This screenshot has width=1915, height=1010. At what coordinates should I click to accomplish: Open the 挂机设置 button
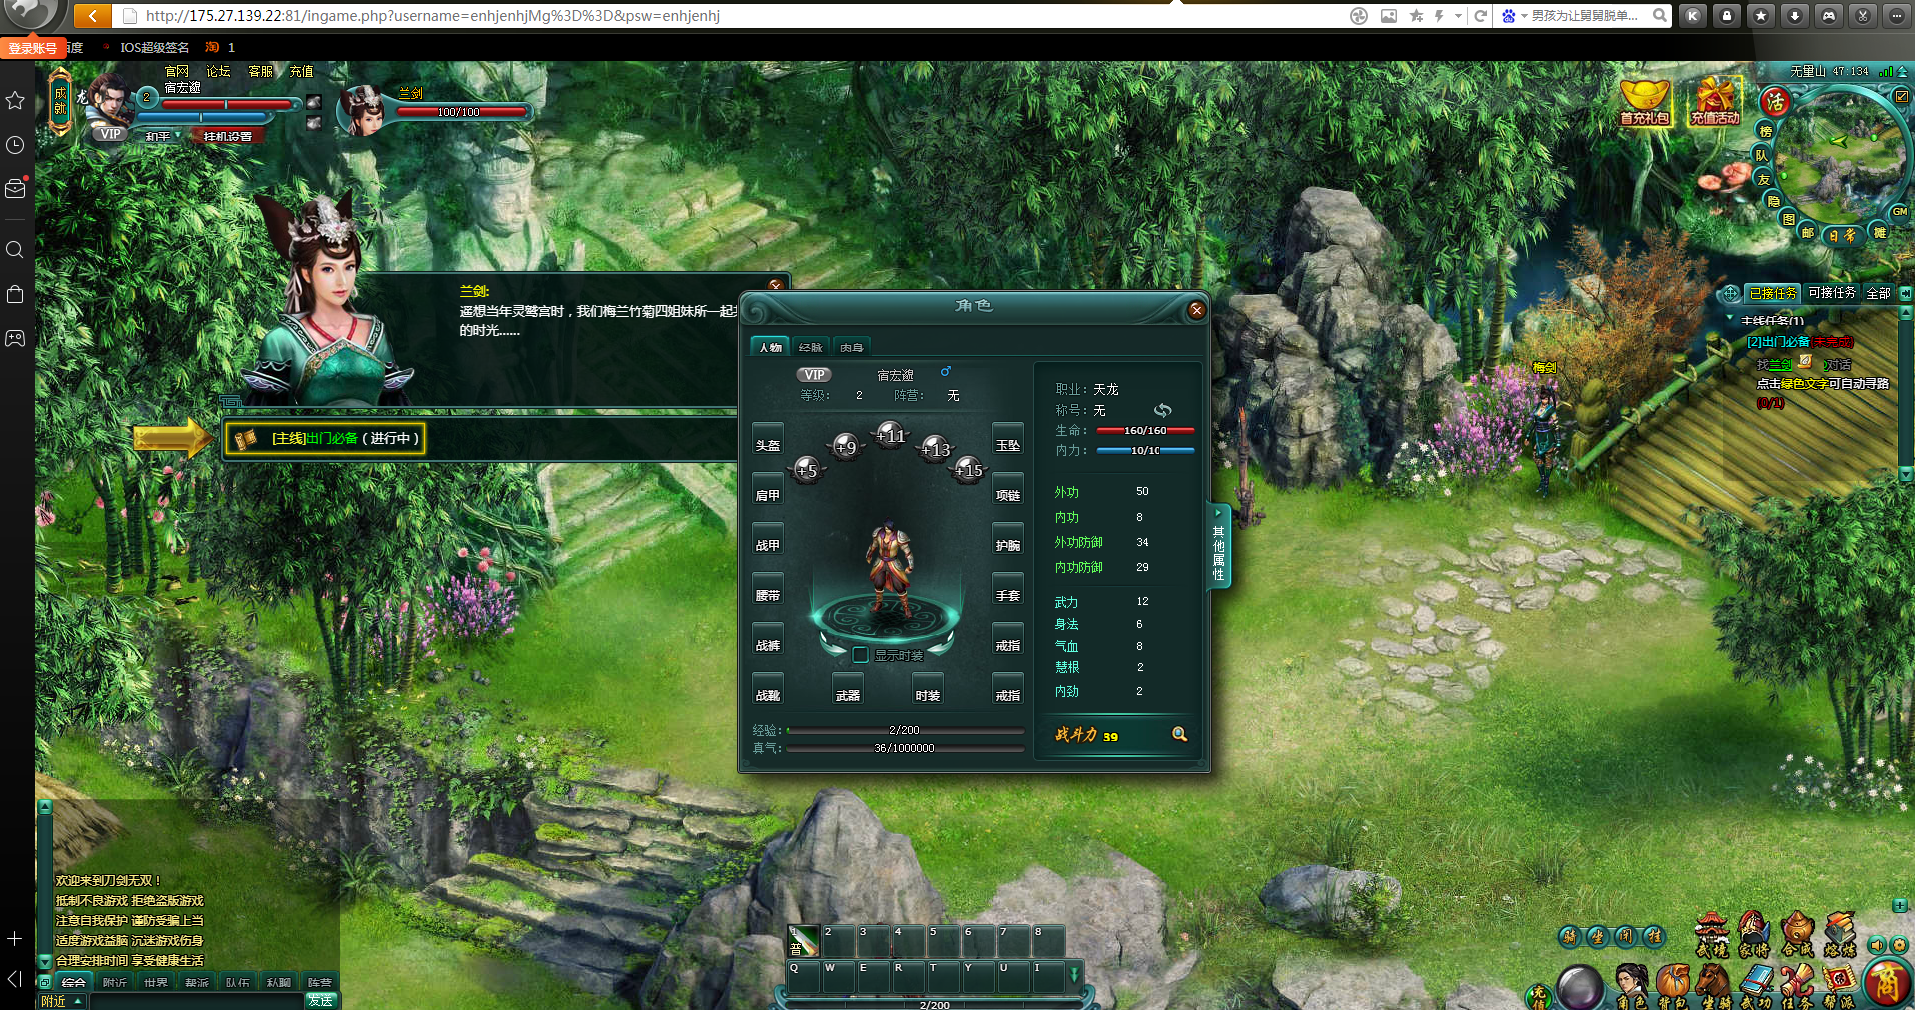228,136
